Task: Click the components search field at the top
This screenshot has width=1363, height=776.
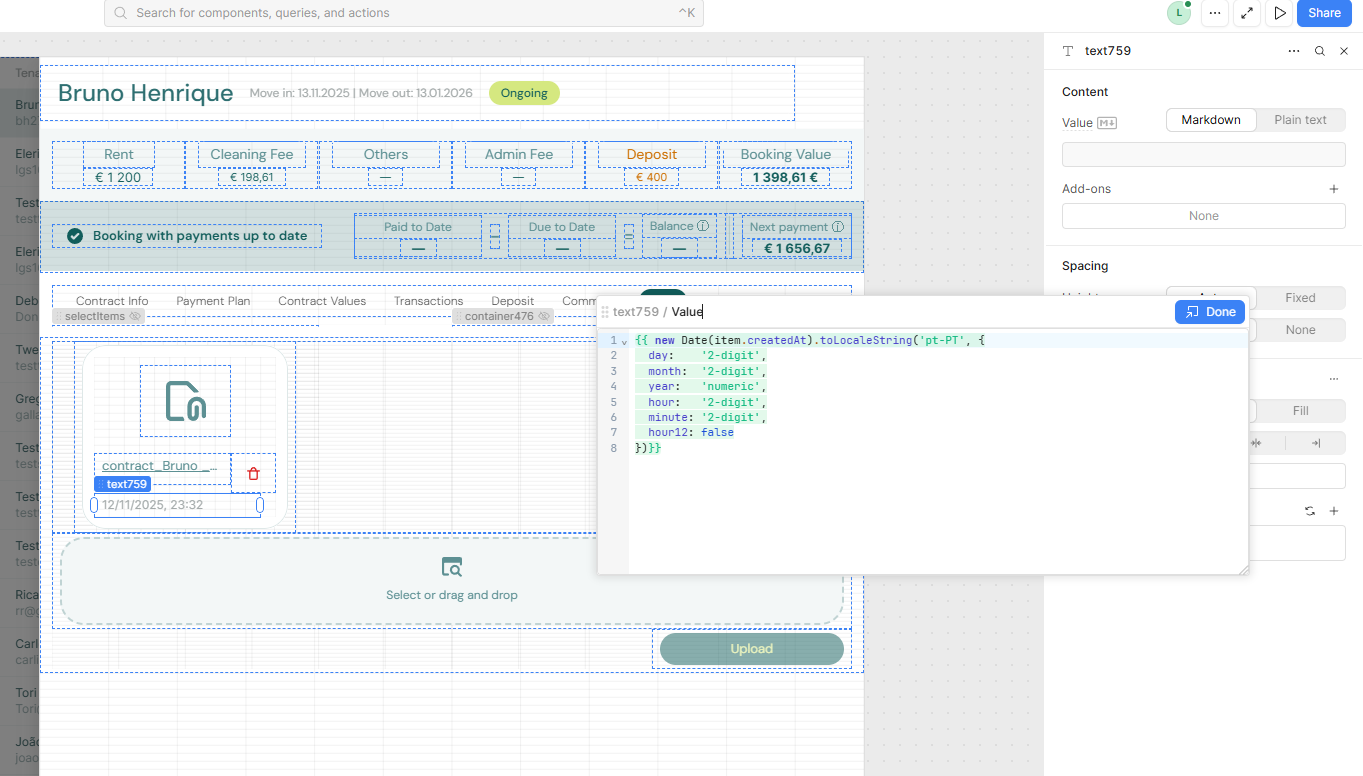Action: coord(400,14)
